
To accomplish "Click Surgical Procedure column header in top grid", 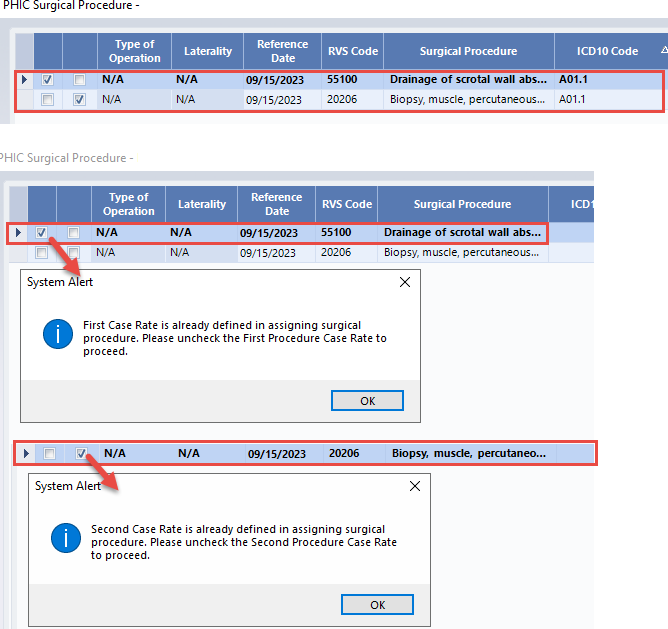I will (x=468, y=51).
